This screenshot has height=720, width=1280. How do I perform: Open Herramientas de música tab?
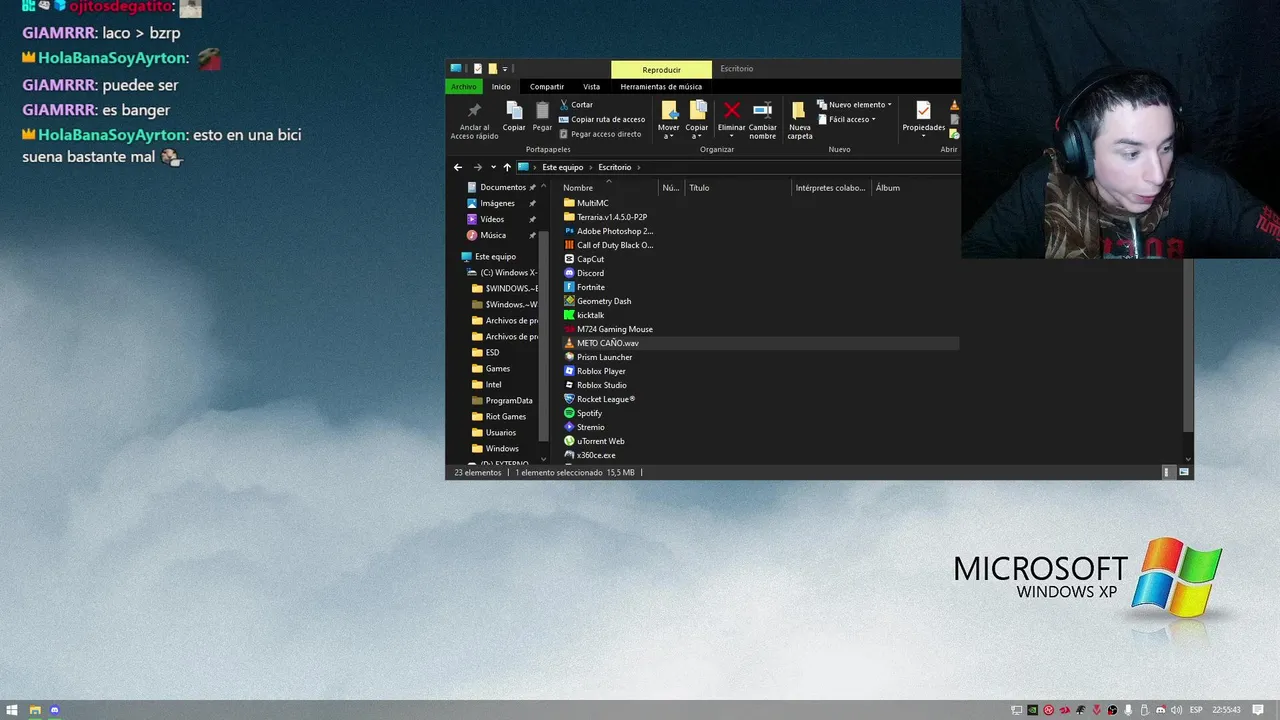[x=661, y=87]
